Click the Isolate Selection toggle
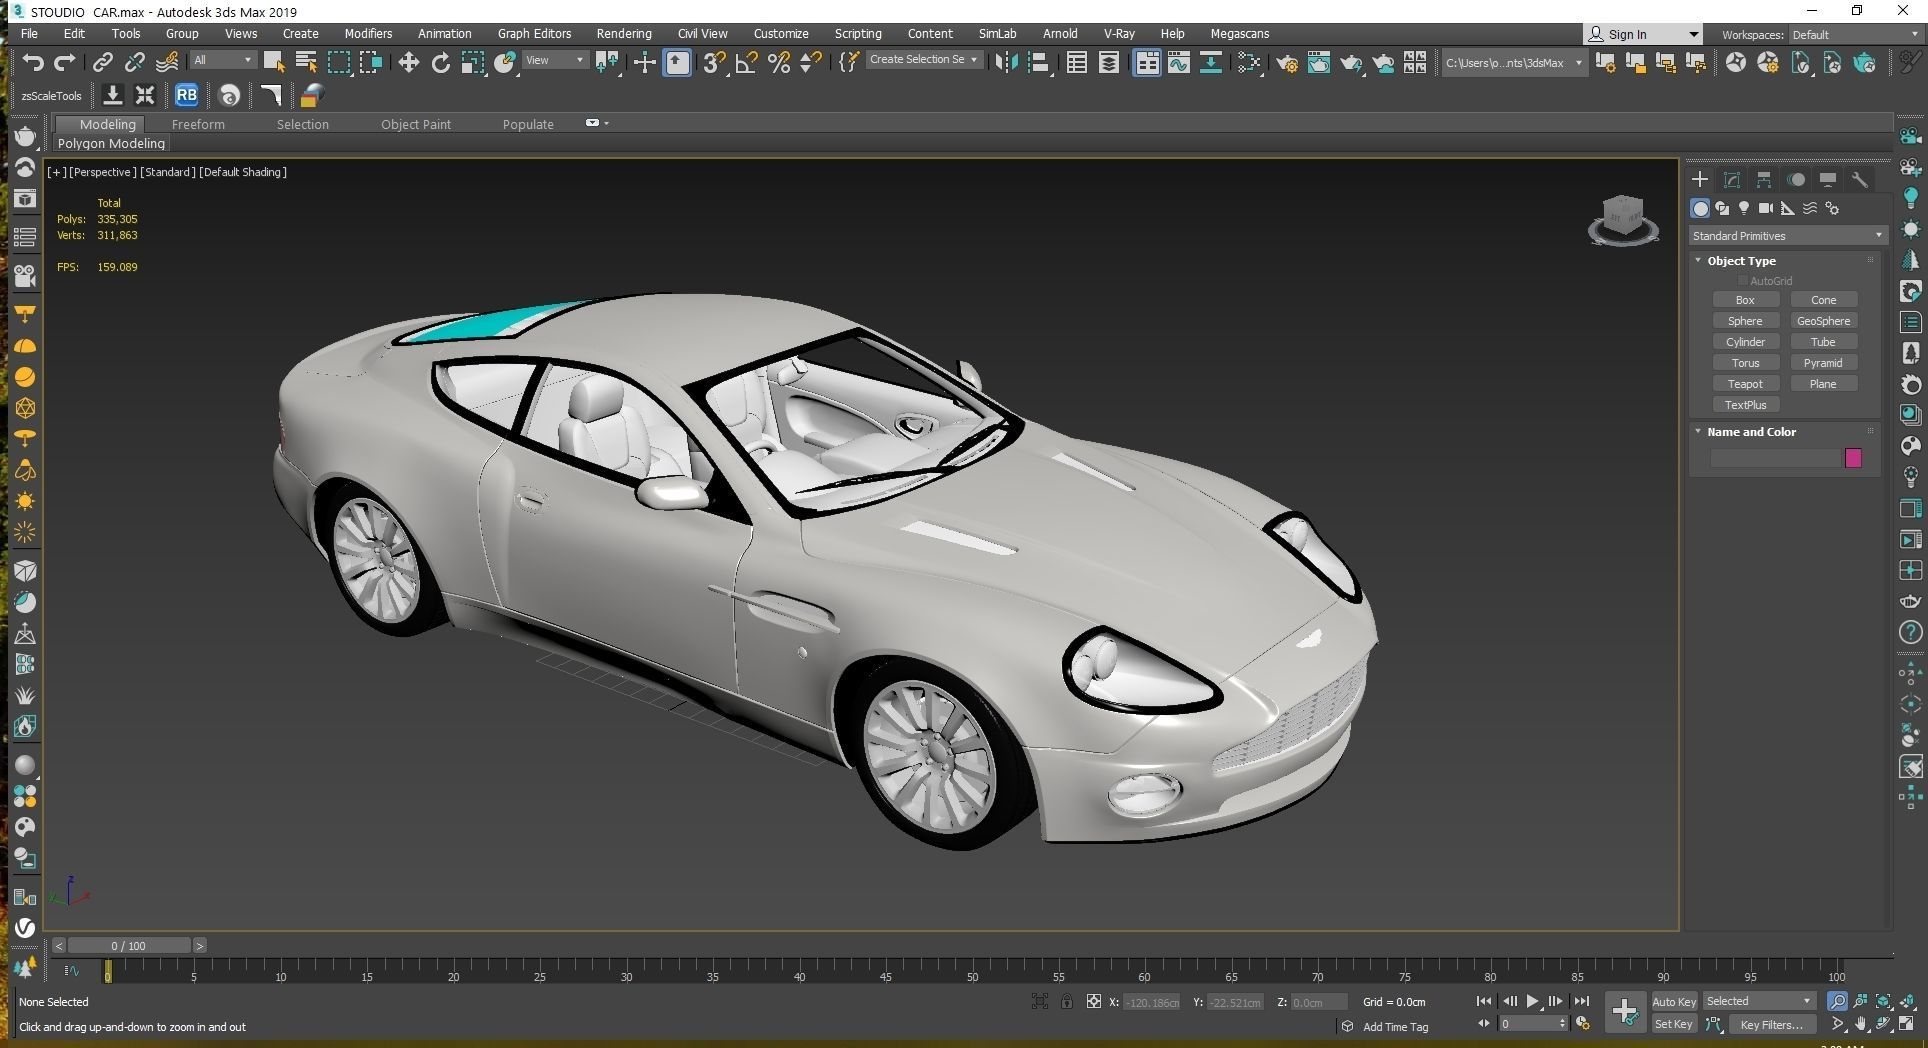1928x1048 pixels. point(1040,1001)
